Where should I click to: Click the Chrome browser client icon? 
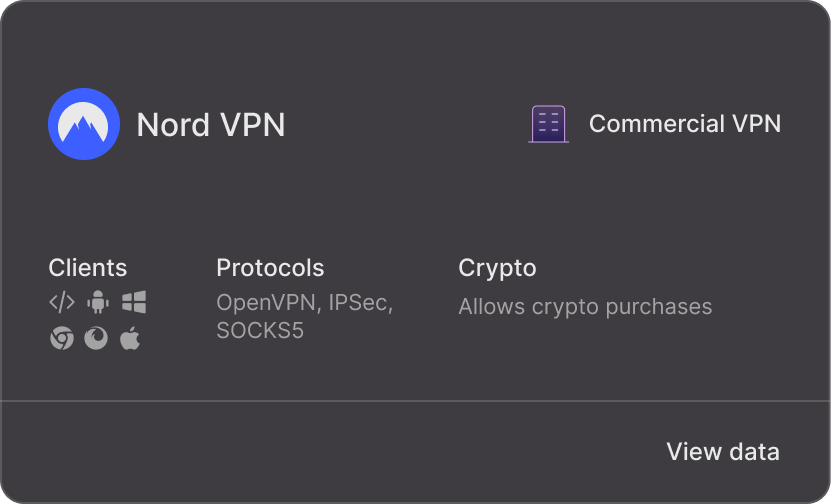[x=62, y=338]
